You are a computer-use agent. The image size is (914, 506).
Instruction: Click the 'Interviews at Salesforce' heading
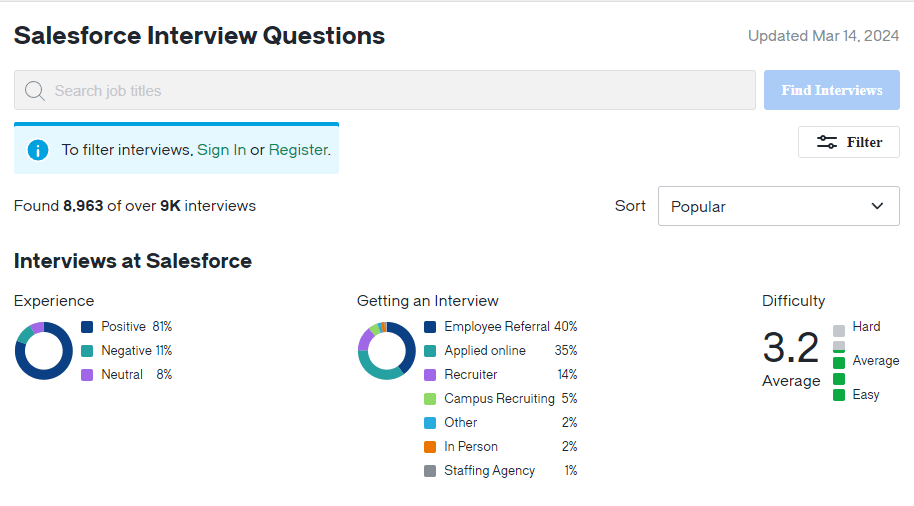(133, 261)
